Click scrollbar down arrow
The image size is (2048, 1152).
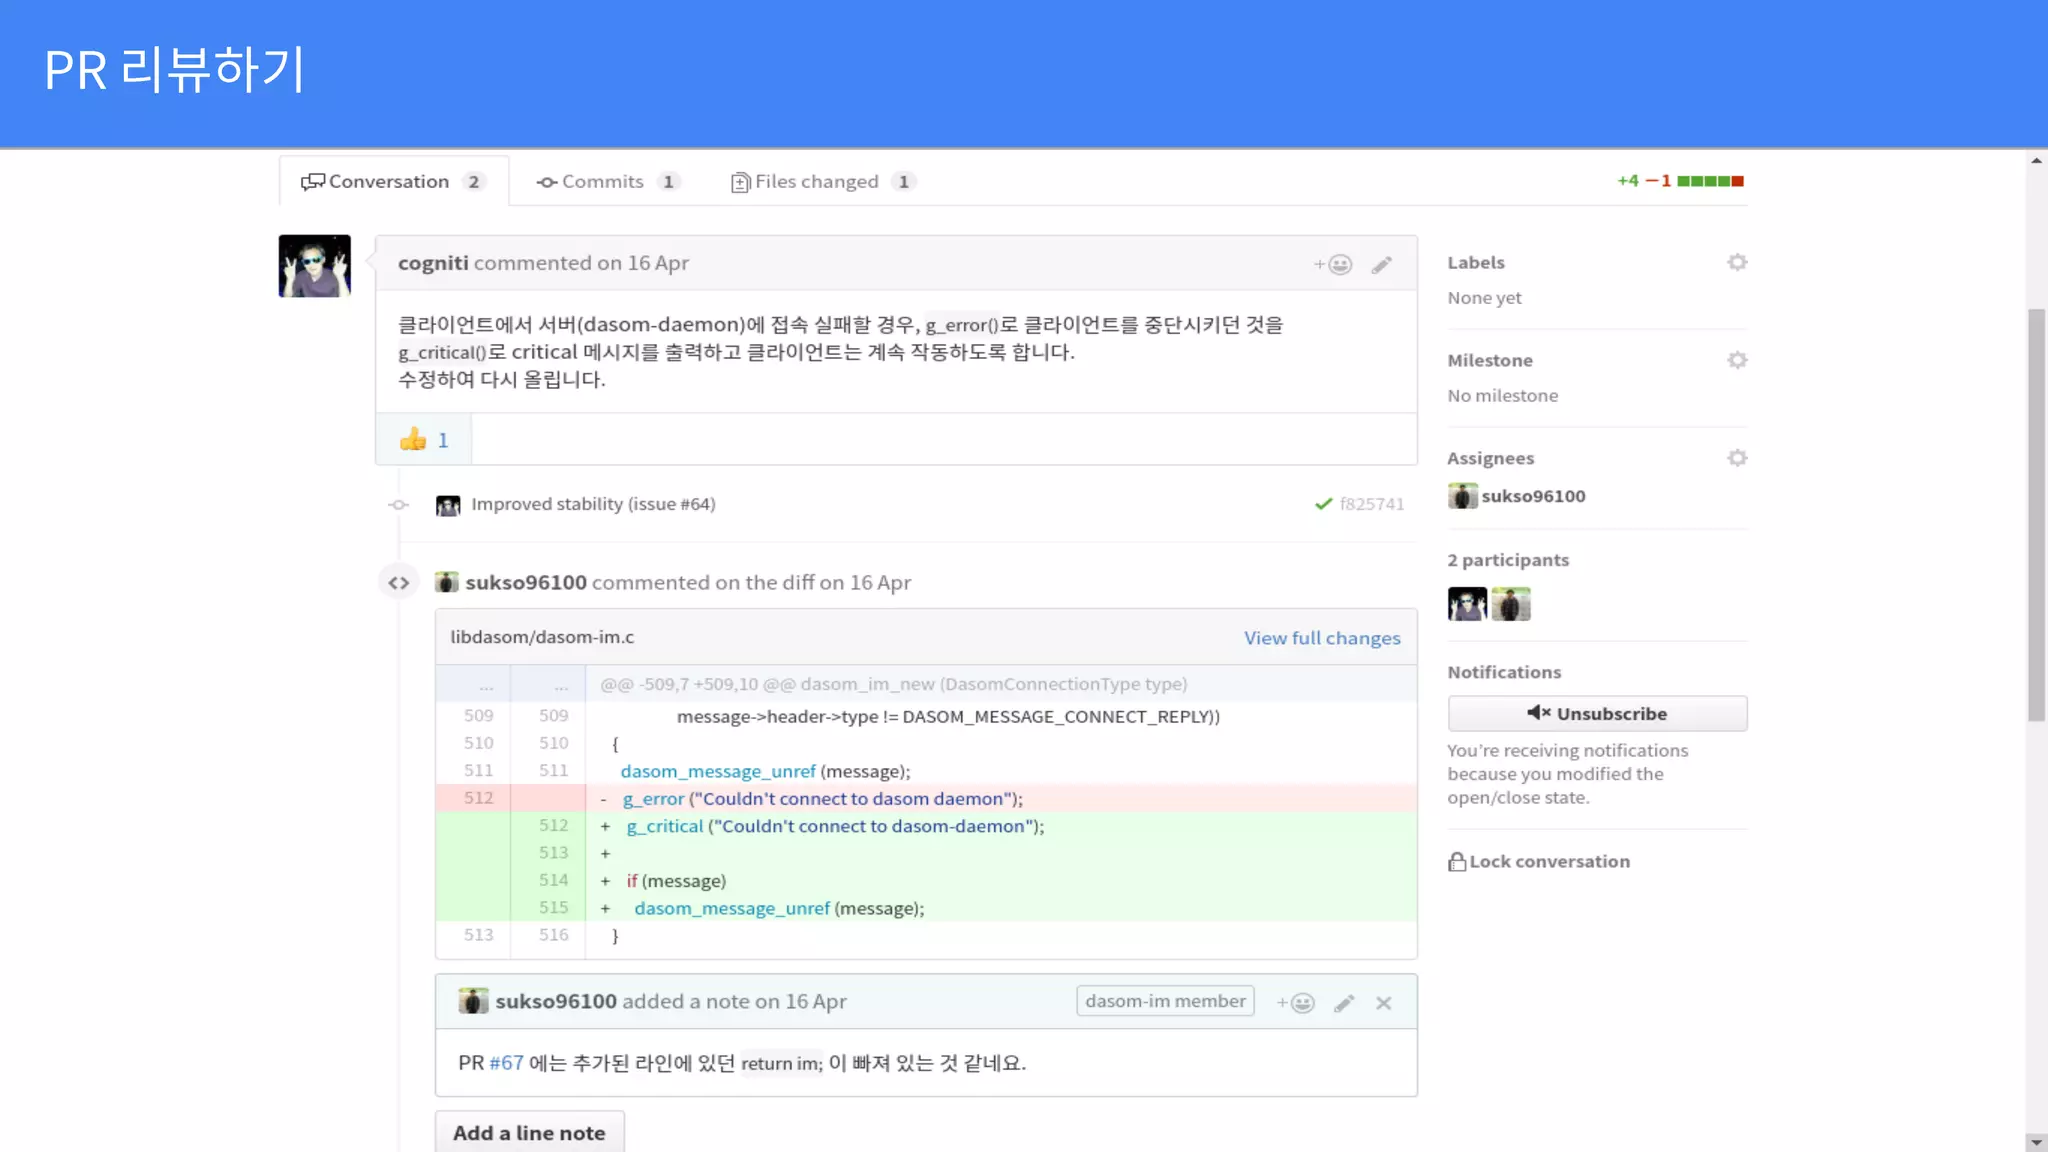(2036, 1142)
